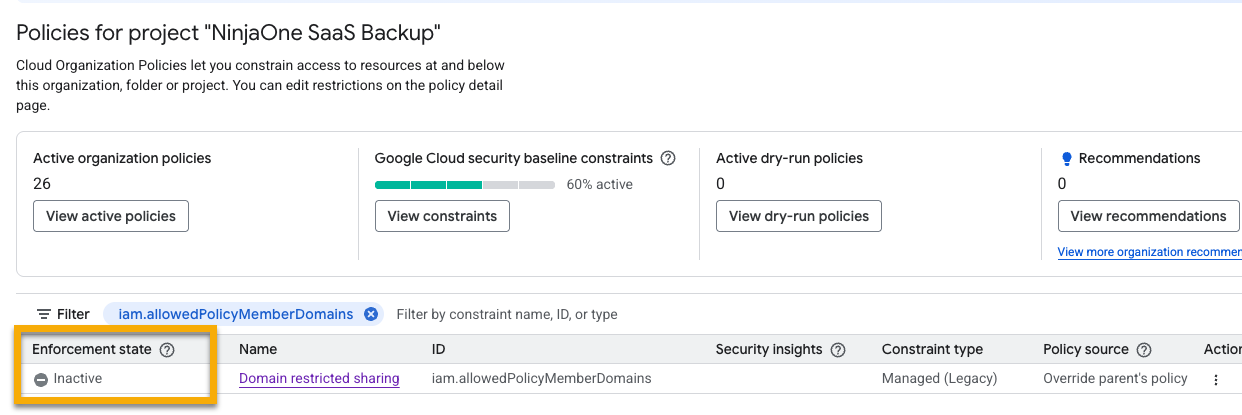Open help for security baseline constraints

pos(668,158)
